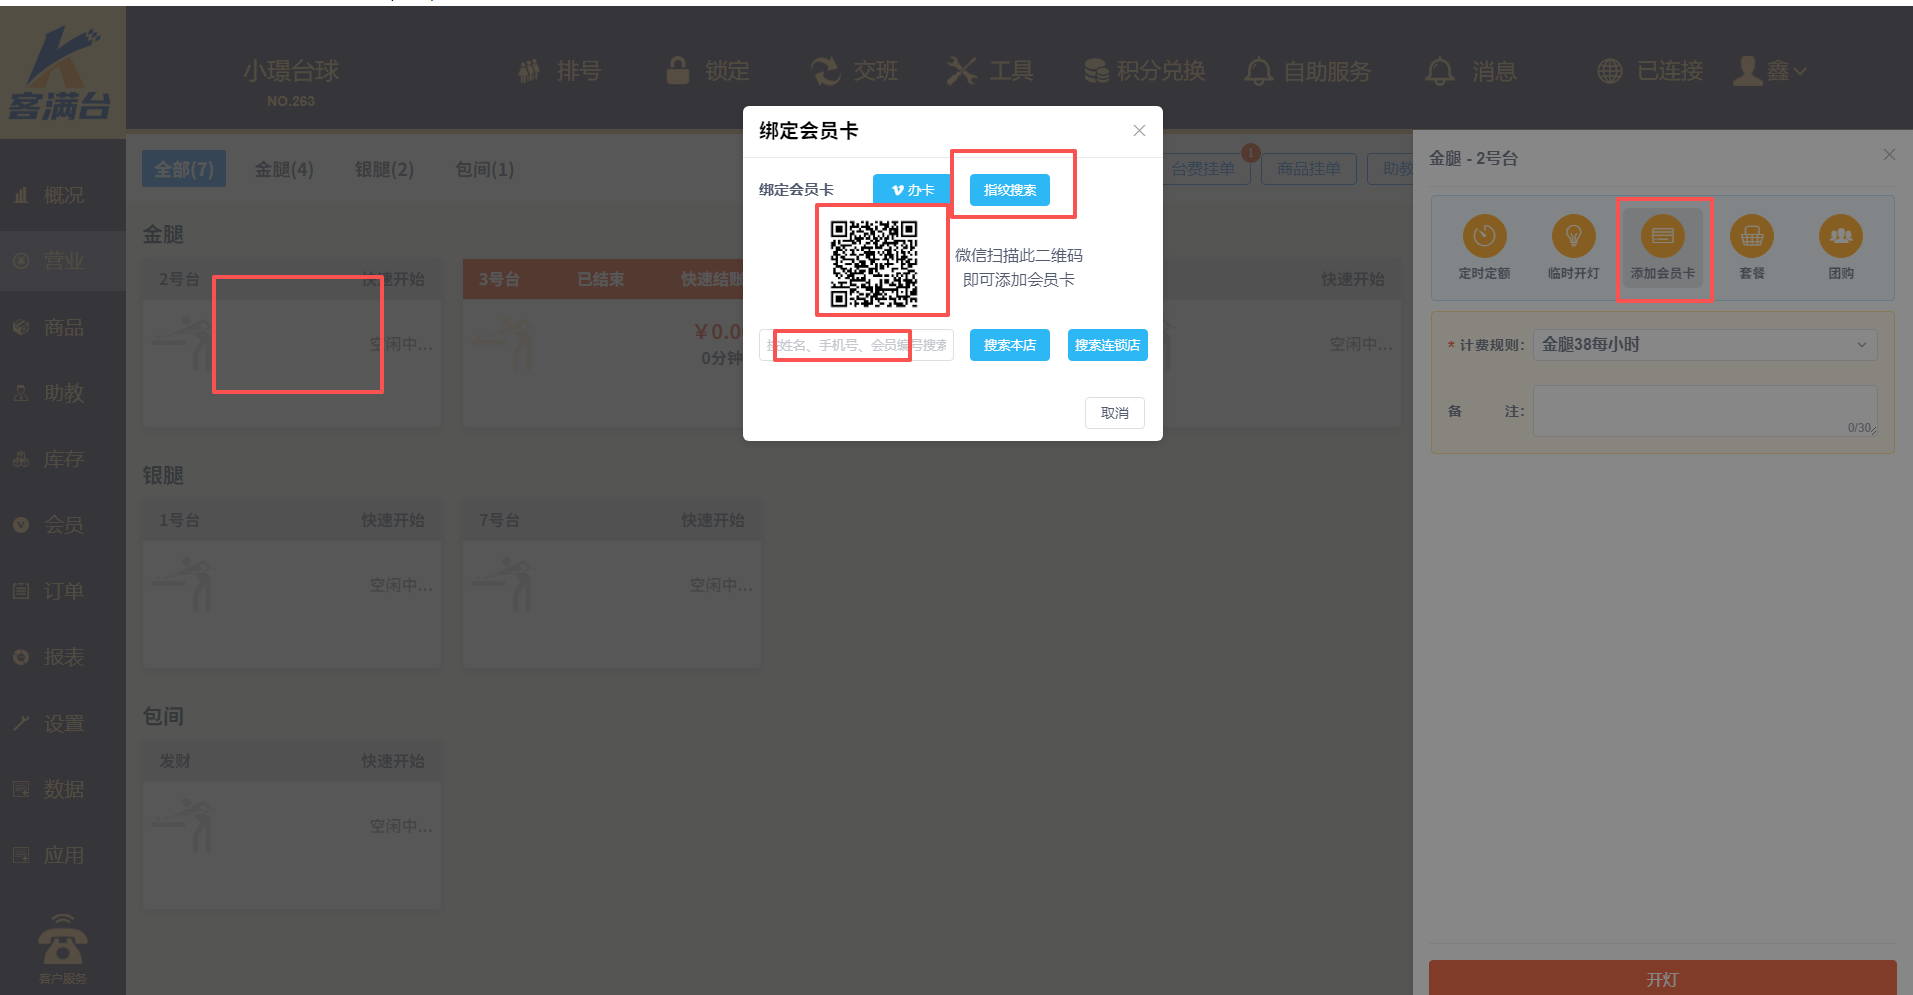Click the 搜索本店 button
Image resolution: width=1913 pixels, height=995 pixels.
(x=1009, y=345)
